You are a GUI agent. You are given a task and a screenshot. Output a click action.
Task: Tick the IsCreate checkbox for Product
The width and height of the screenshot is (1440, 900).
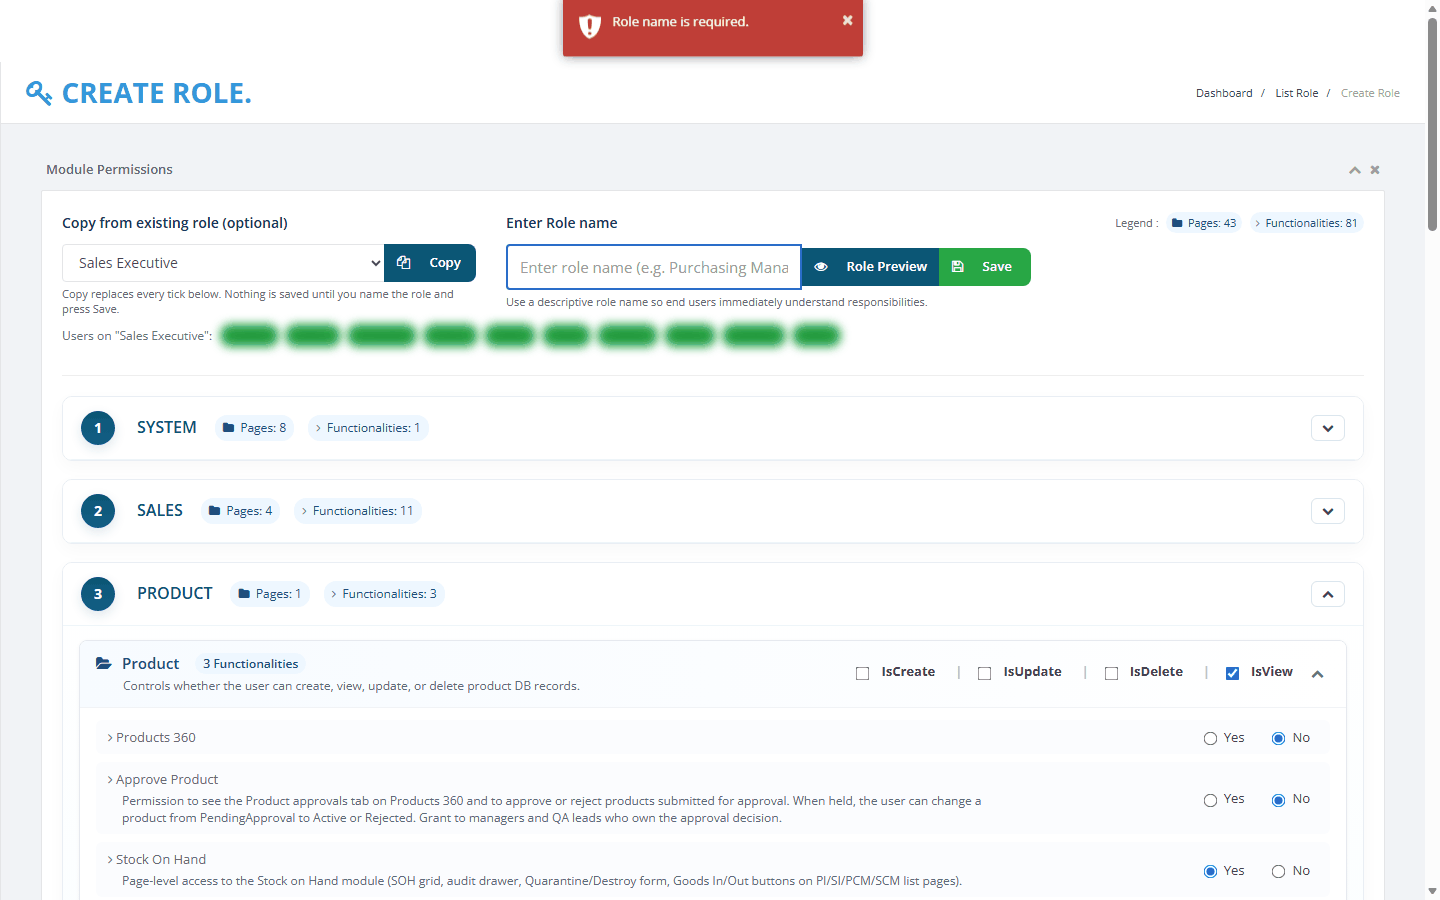tap(862, 673)
